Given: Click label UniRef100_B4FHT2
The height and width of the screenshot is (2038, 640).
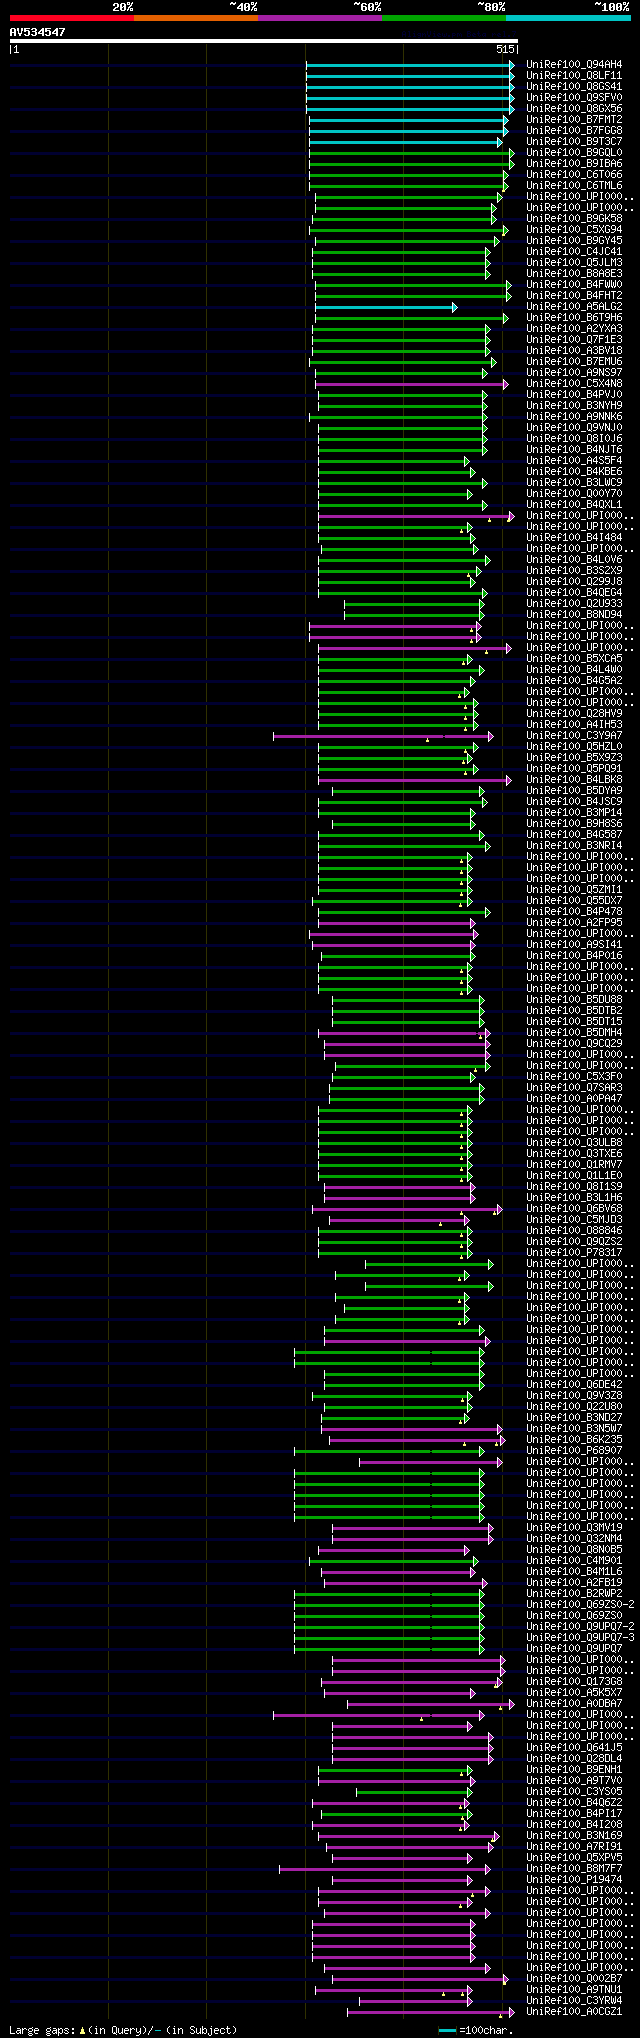Looking at the screenshot, I should (574, 296).
